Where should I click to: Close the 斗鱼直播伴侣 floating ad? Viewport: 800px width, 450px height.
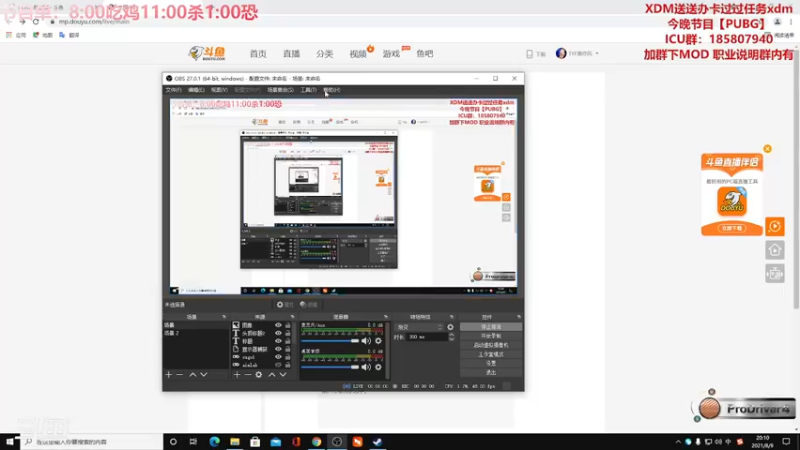(x=767, y=149)
